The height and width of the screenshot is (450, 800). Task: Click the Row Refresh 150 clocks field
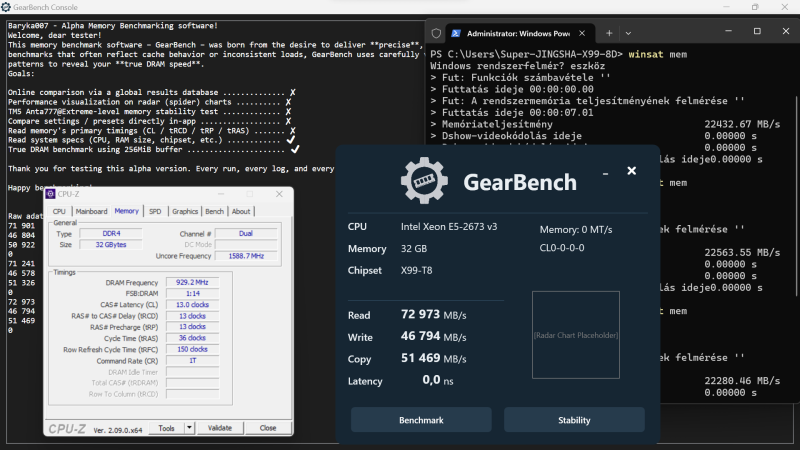tap(192, 349)
